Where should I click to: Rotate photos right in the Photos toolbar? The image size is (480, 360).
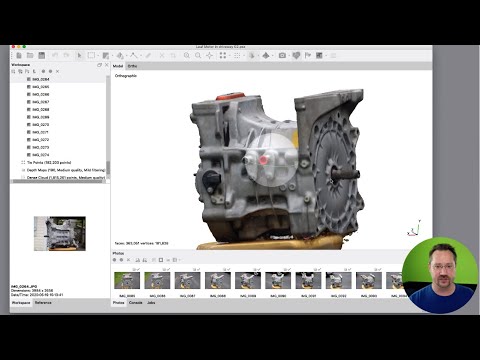tap(144, 260)
